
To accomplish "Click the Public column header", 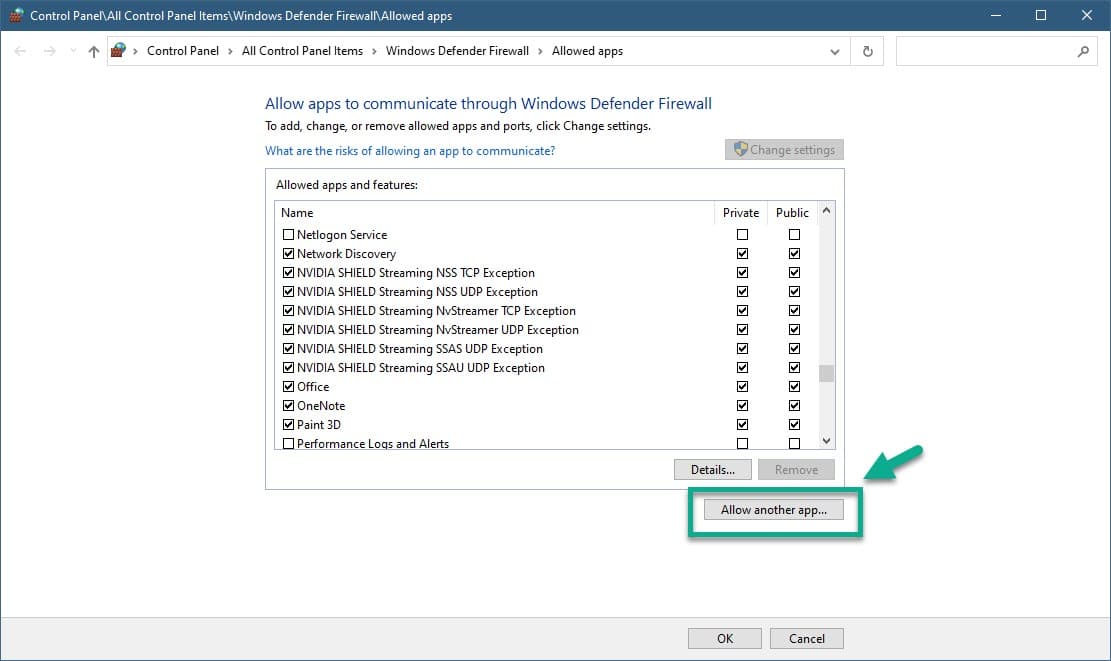I will [x=792, y=213].
